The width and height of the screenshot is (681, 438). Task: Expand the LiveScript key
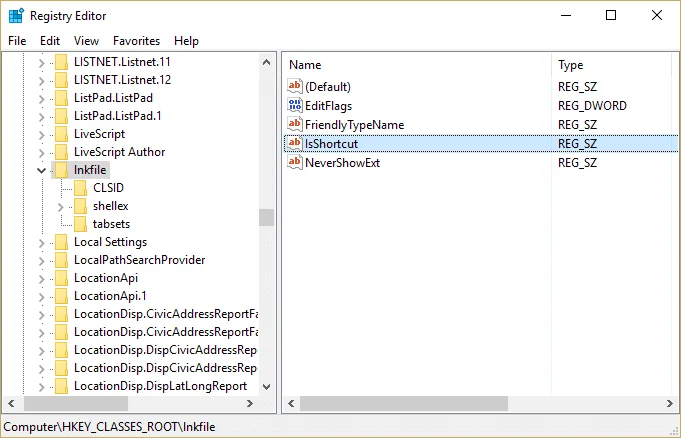pos(42,135)
